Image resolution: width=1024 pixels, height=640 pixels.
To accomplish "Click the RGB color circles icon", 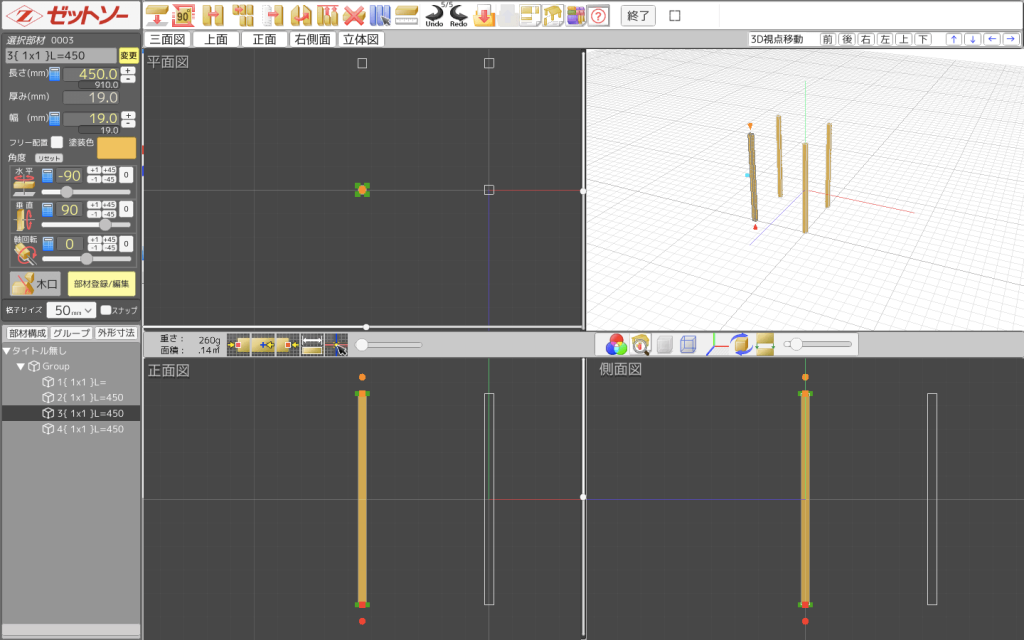I will 616,345.
